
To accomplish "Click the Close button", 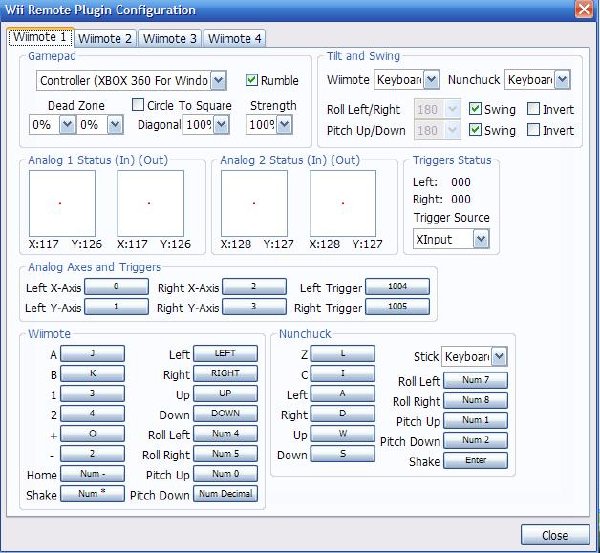I will tap(555, 535).
